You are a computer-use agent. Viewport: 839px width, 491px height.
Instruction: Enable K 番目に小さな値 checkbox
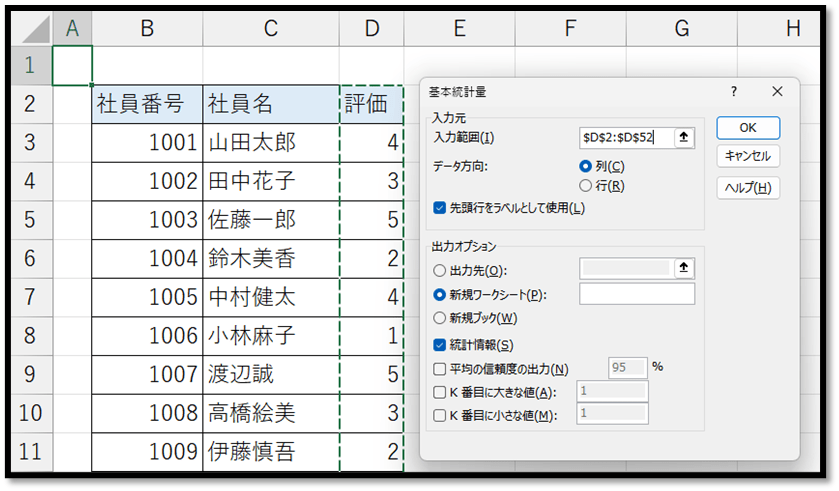click(x=440, y=415)
